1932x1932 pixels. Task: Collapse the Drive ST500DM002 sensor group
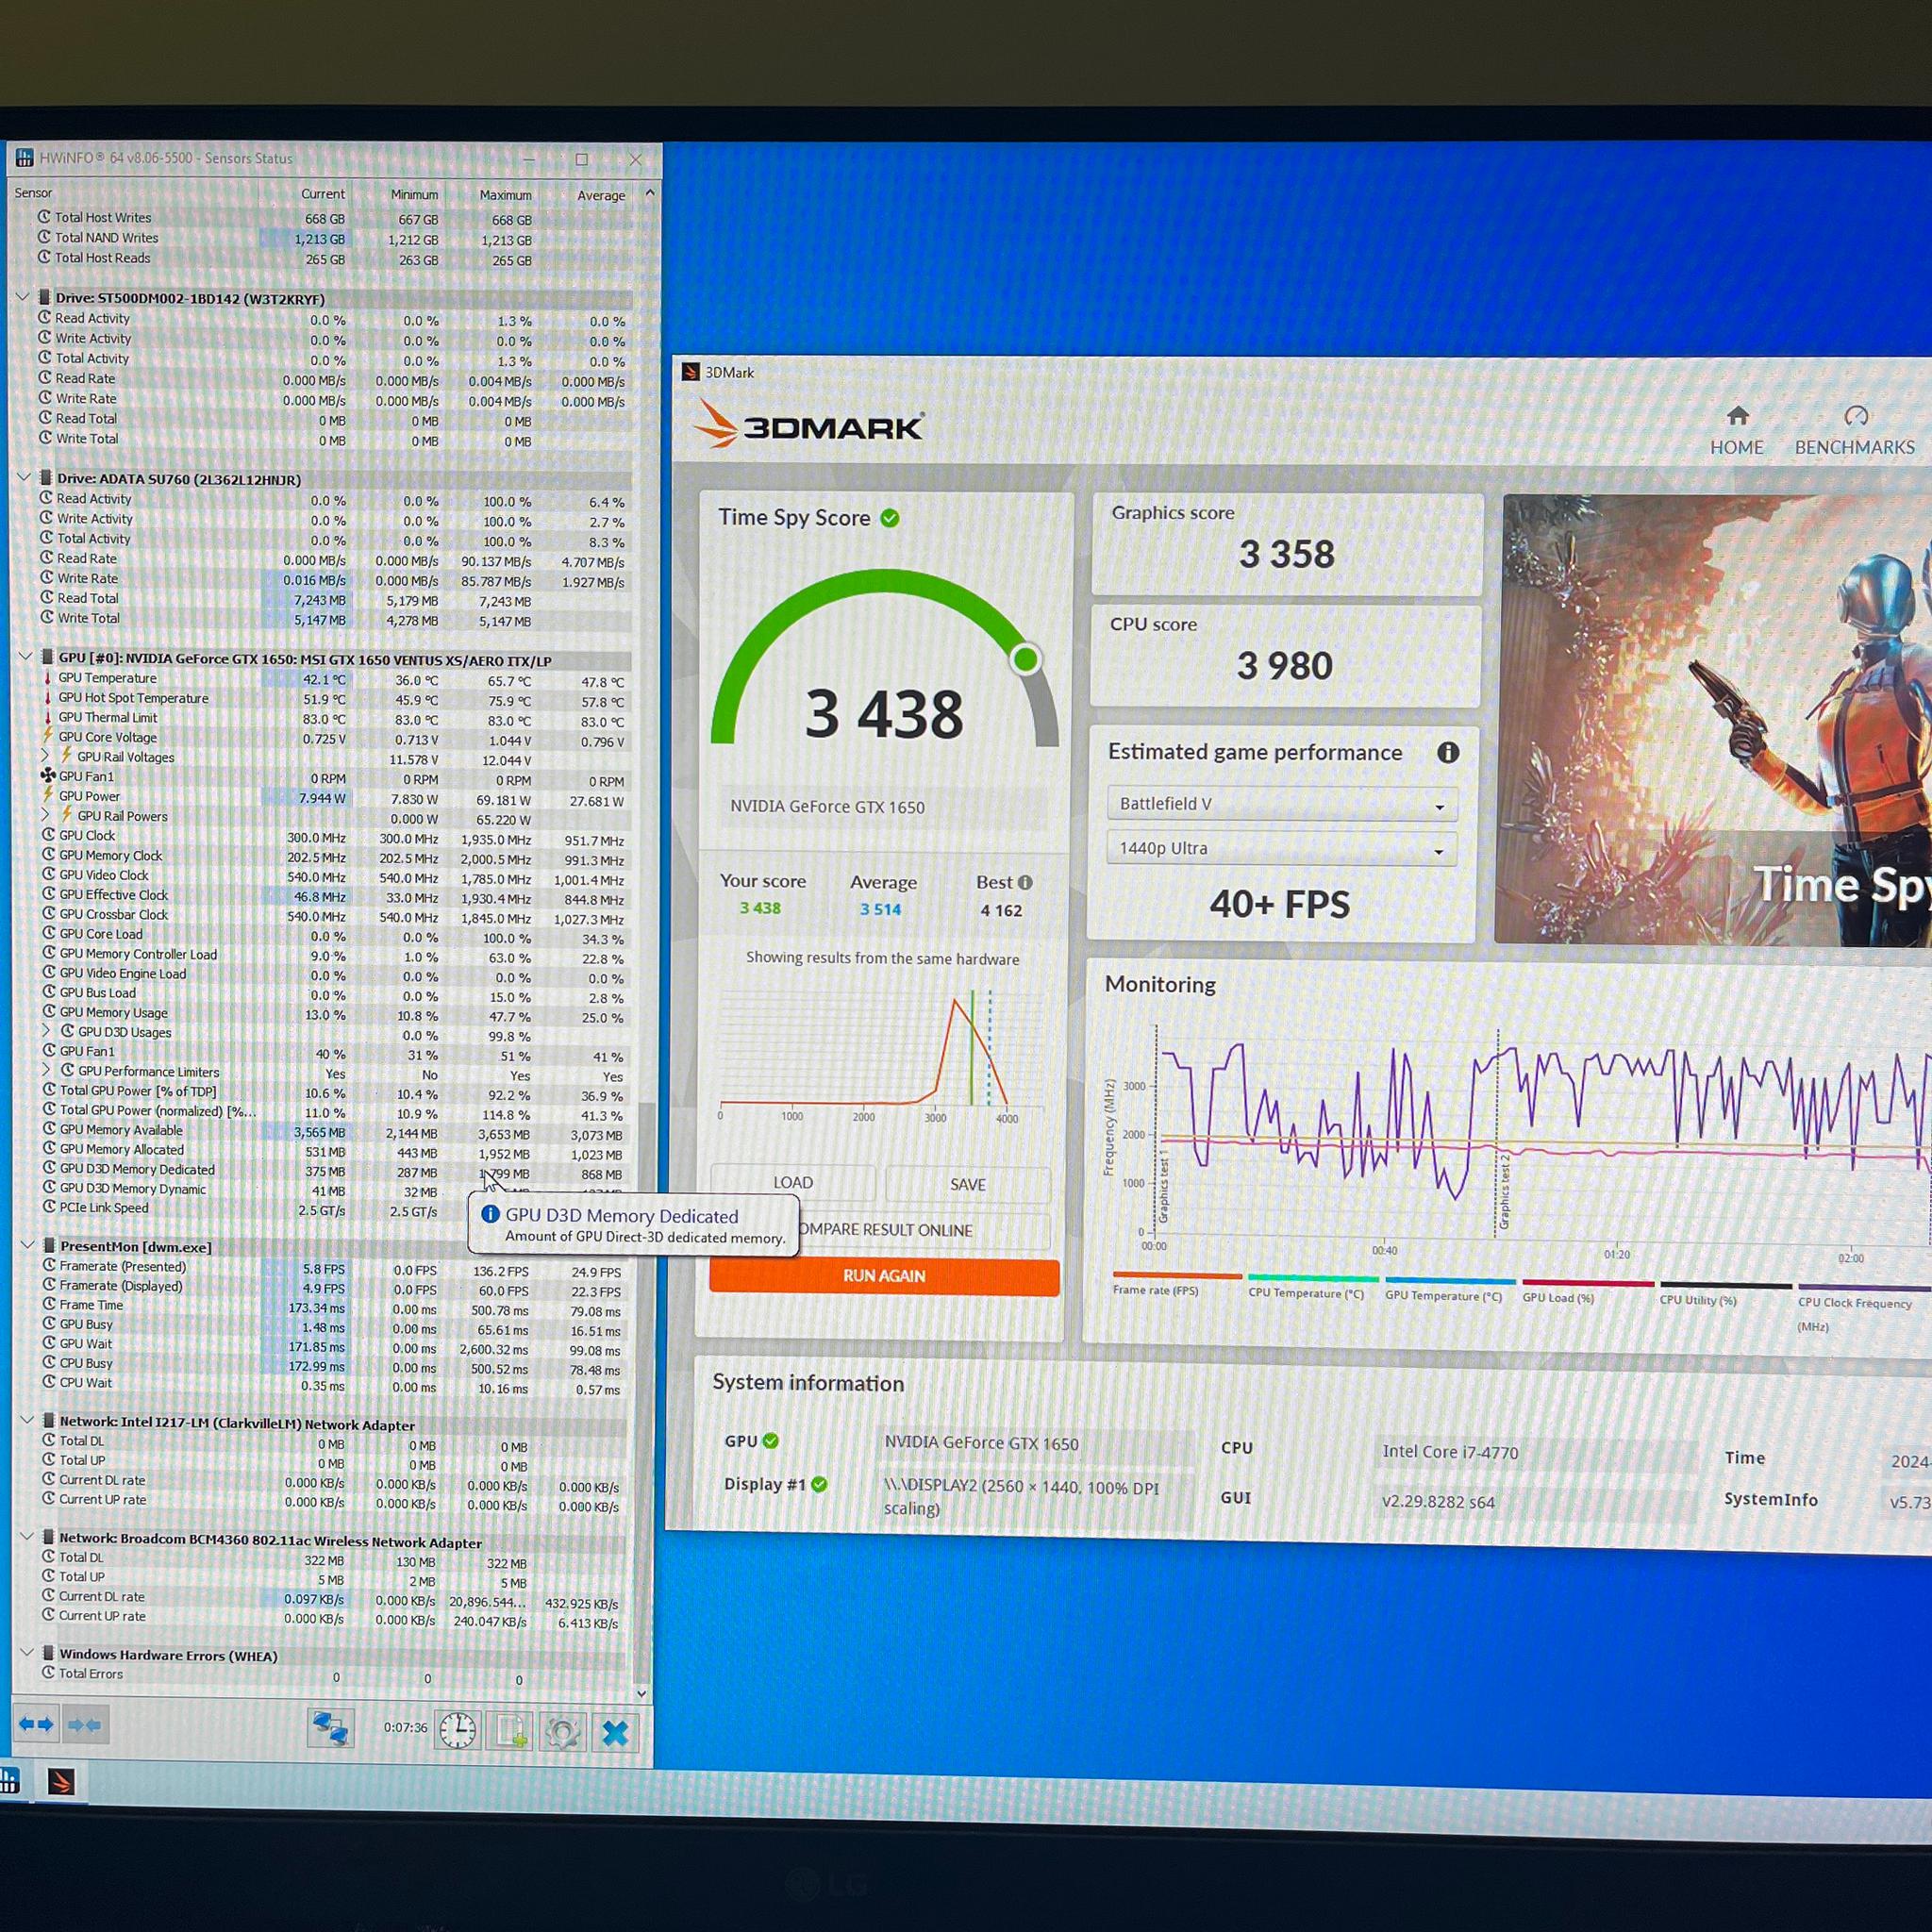tap(23, 297)
